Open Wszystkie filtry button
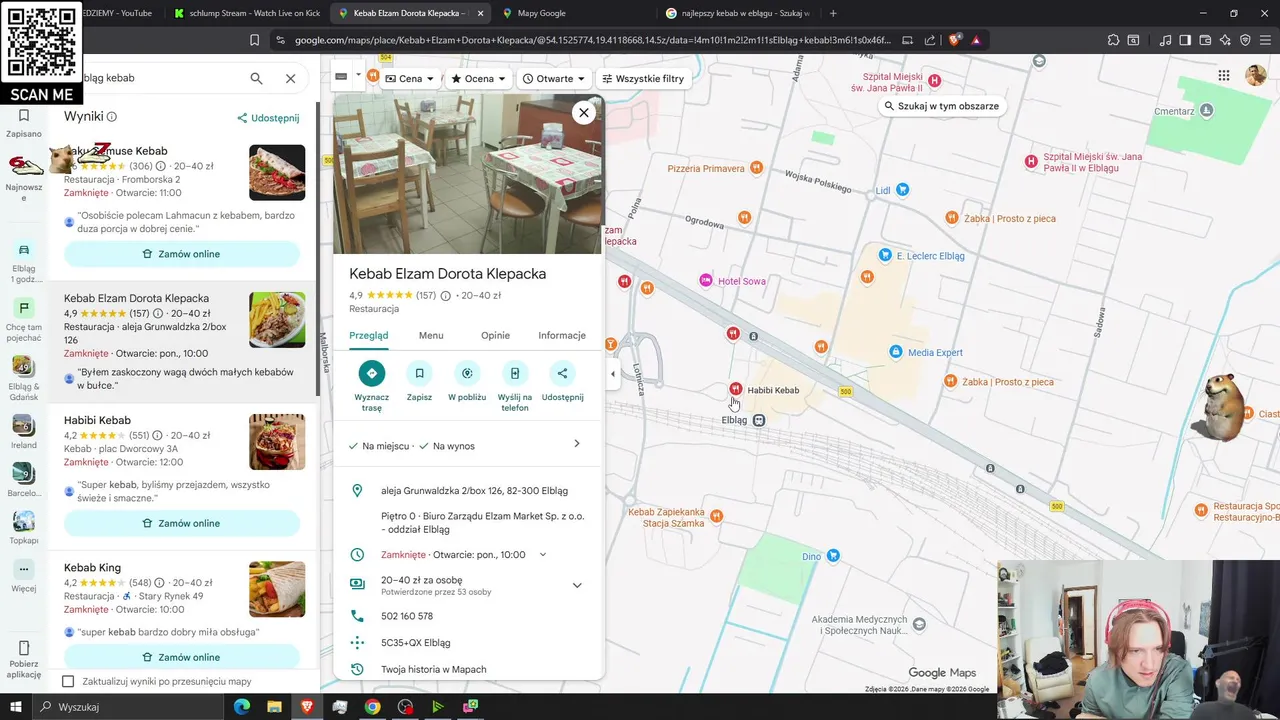 642,79
